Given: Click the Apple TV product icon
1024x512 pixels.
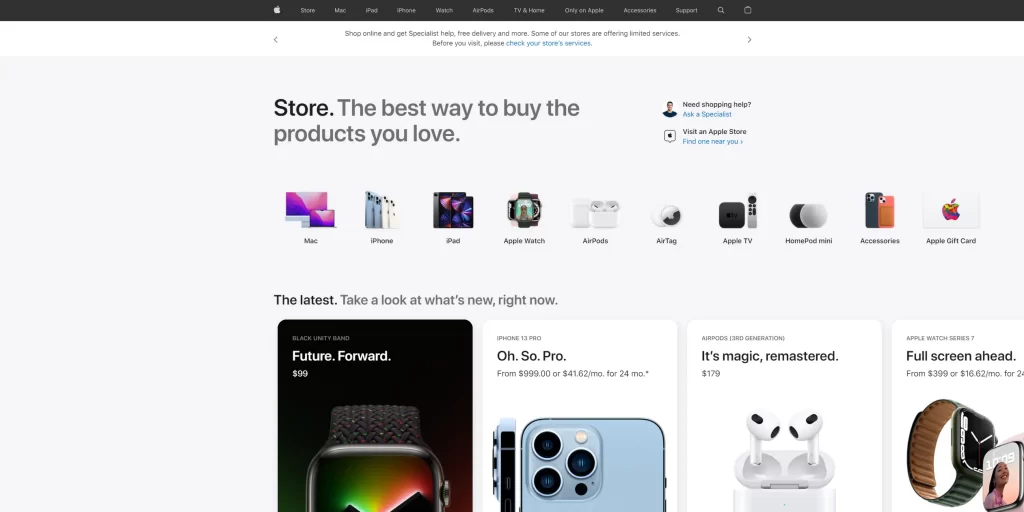Looking at the screenshot, I should 737,212.
